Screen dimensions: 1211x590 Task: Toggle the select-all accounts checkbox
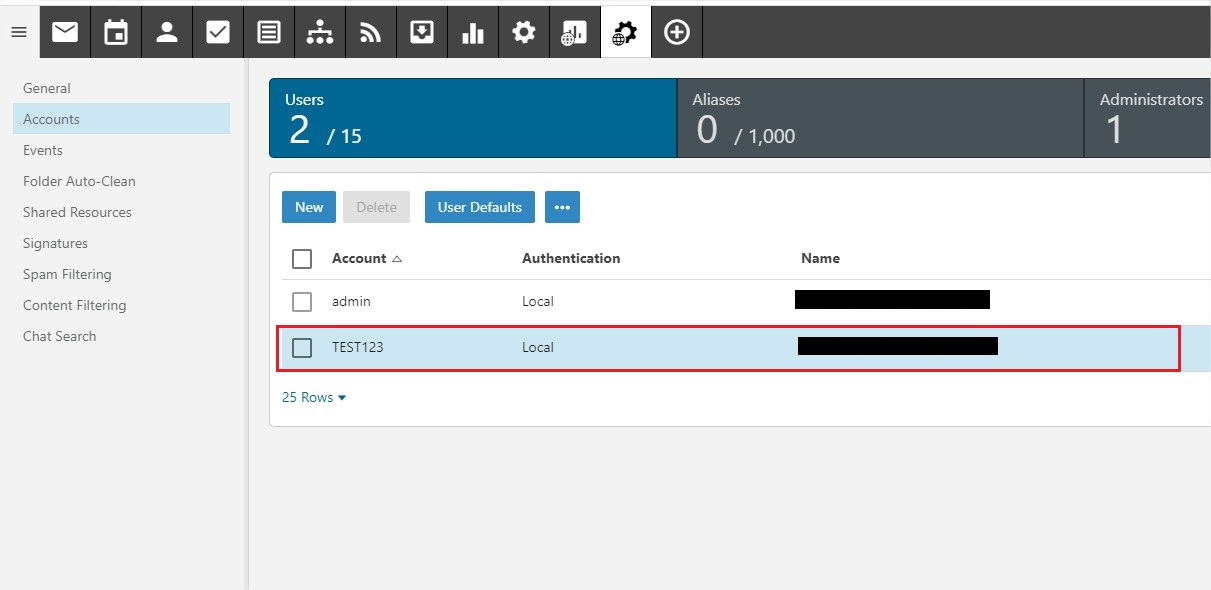[302, 259]
